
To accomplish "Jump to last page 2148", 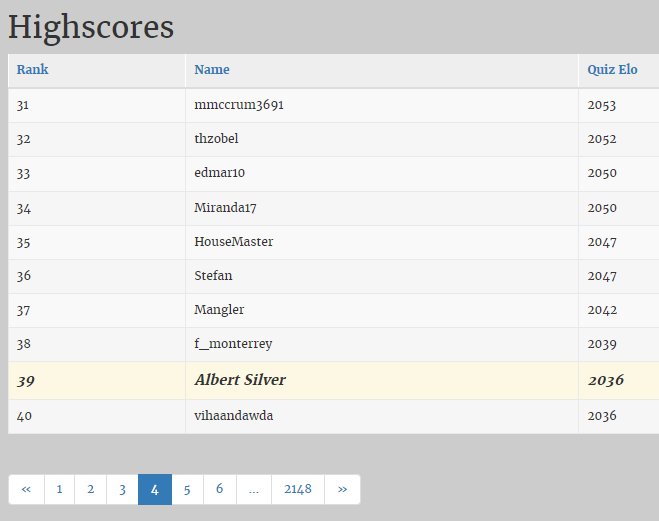I will click(x=298, y=489).
